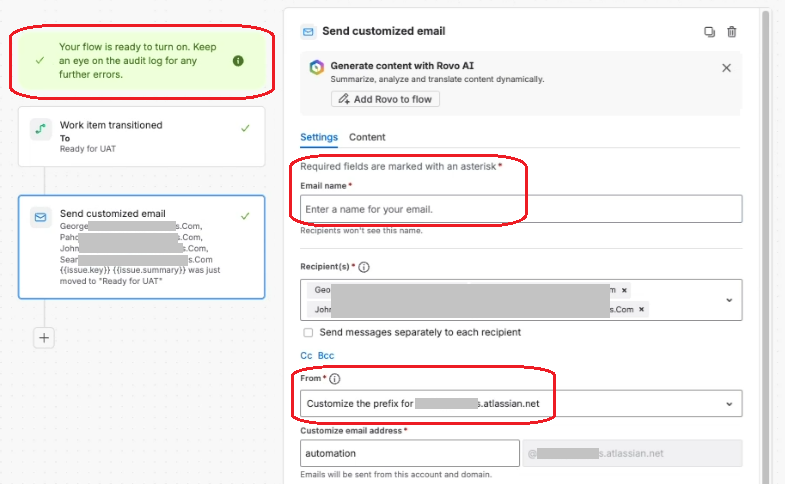Select the Send customized email flow card
This screenshot has width=785, height=484.
pos(142,247)
